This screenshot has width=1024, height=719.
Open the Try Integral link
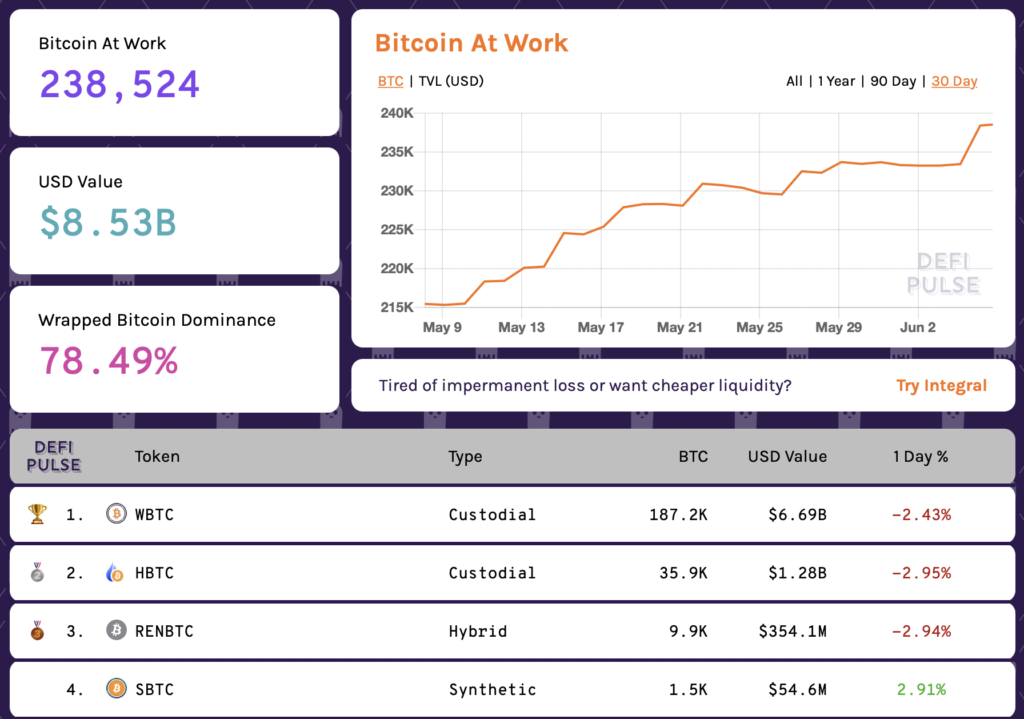pyautogui.click(x=941, y=386)
